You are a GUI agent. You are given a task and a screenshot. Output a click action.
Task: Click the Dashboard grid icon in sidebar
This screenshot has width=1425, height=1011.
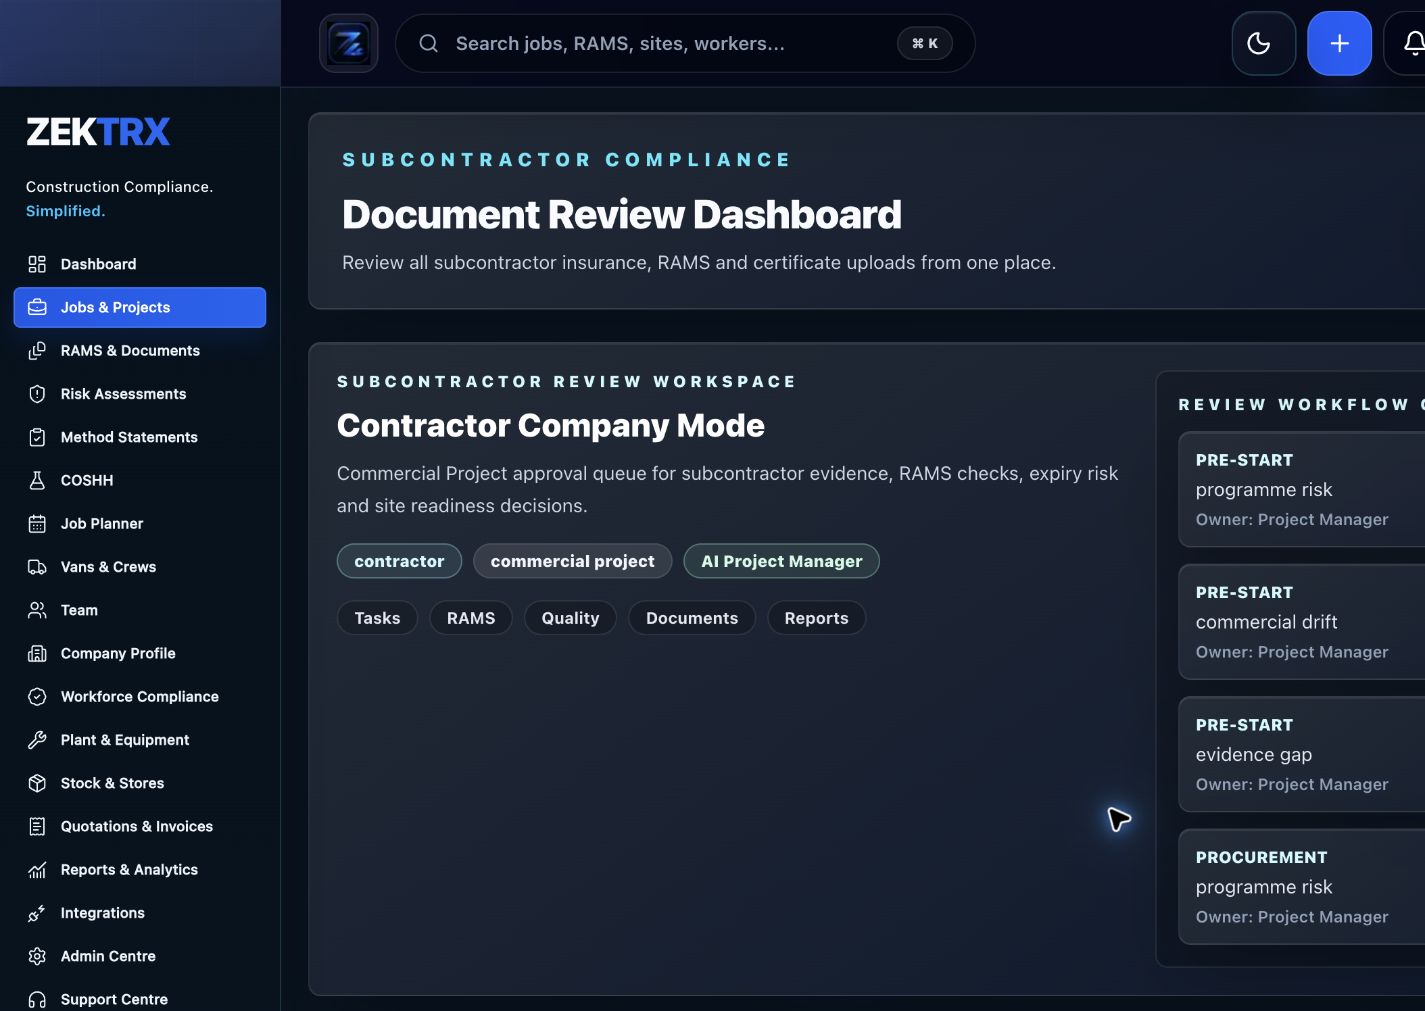tap(37, 264)
